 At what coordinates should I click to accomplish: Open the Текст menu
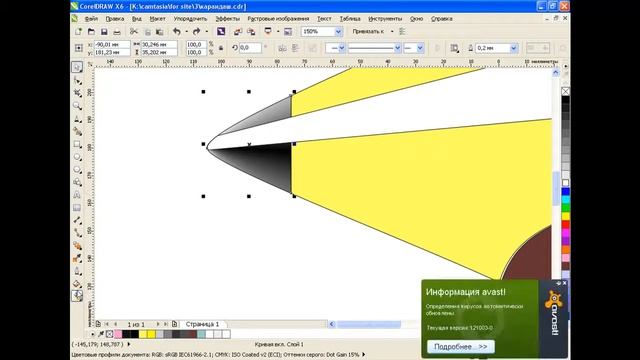click(x=324, y=19)
